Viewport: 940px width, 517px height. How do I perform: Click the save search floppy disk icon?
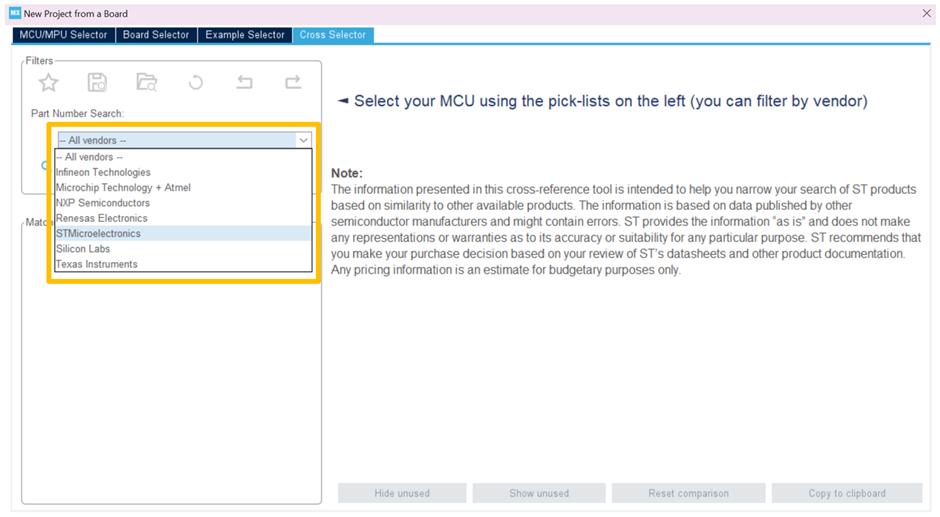[97, 83]
